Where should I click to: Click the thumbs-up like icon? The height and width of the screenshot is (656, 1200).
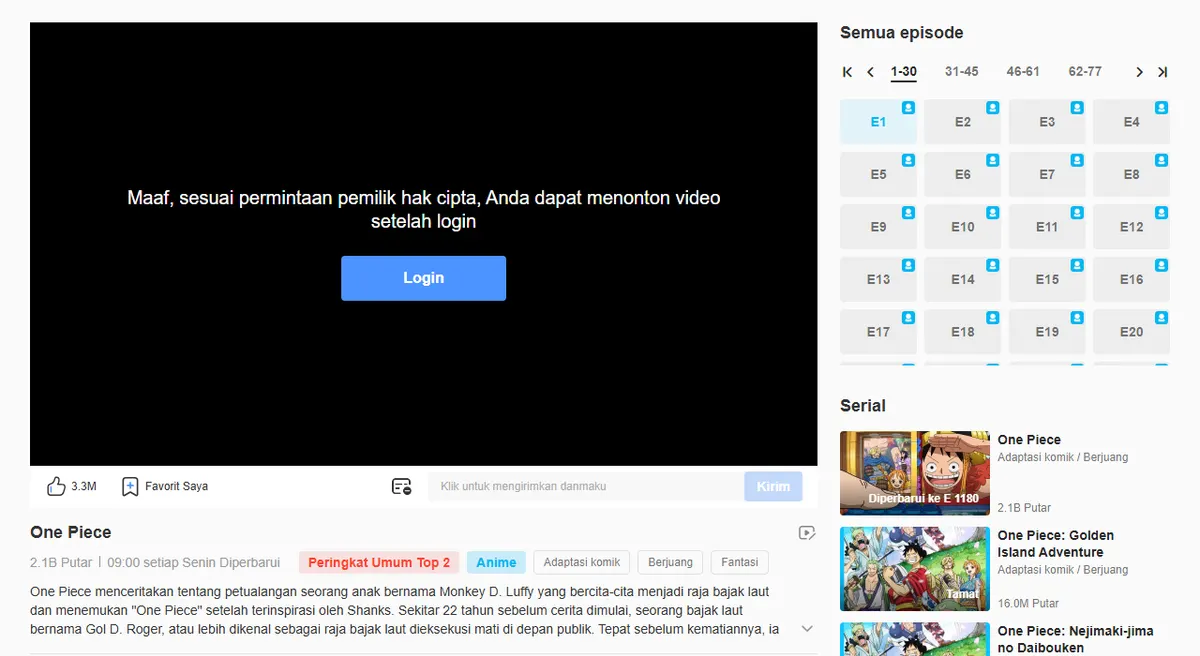point(56,486)
